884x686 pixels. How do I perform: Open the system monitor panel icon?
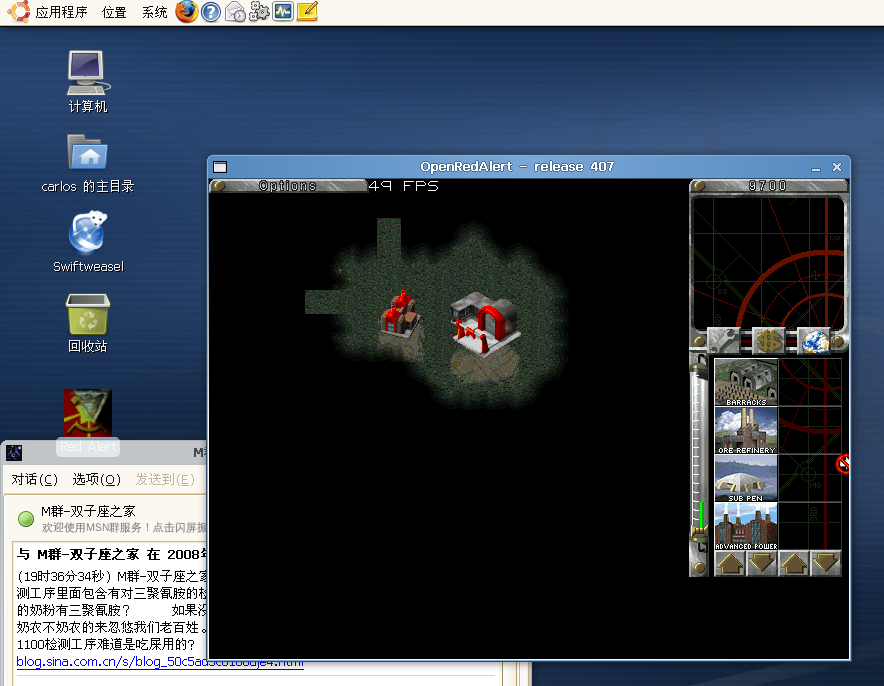tap(283, 11)
